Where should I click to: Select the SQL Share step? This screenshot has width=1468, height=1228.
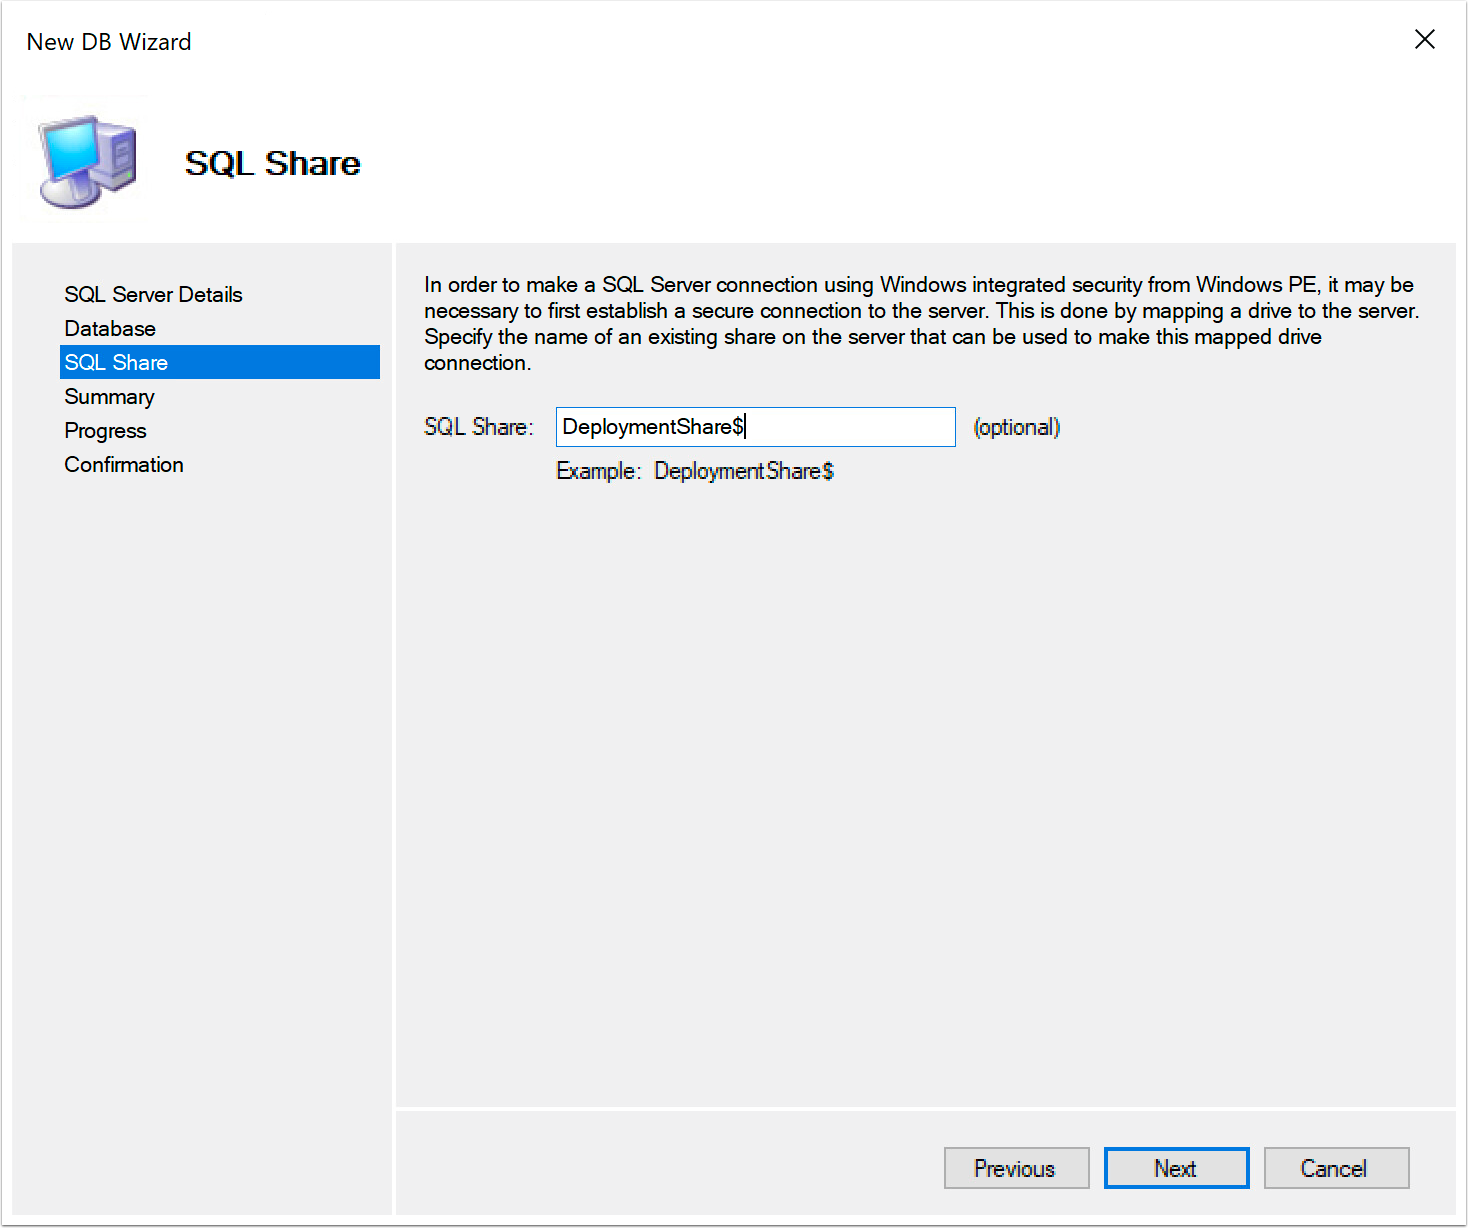click(x=116, y=362)
